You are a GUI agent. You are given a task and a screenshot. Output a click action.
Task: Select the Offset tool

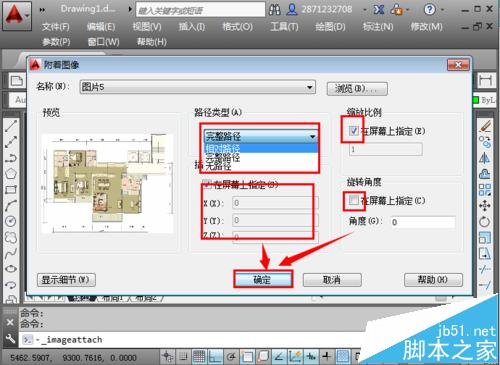coord(485,174)
